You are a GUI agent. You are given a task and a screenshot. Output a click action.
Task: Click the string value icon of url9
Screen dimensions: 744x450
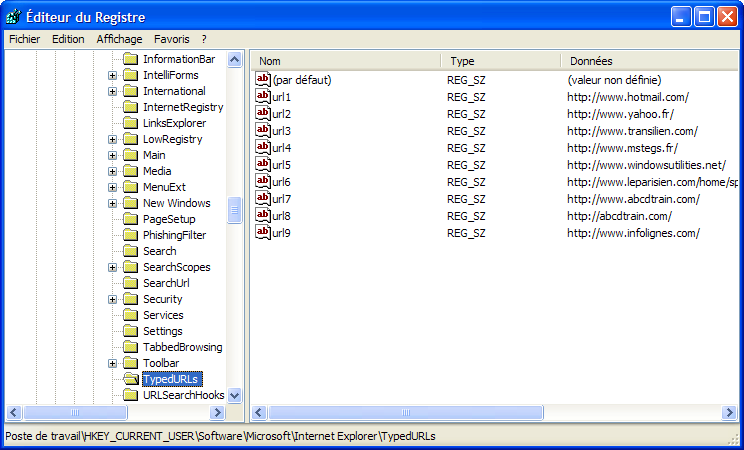click(x=263, y=233)
